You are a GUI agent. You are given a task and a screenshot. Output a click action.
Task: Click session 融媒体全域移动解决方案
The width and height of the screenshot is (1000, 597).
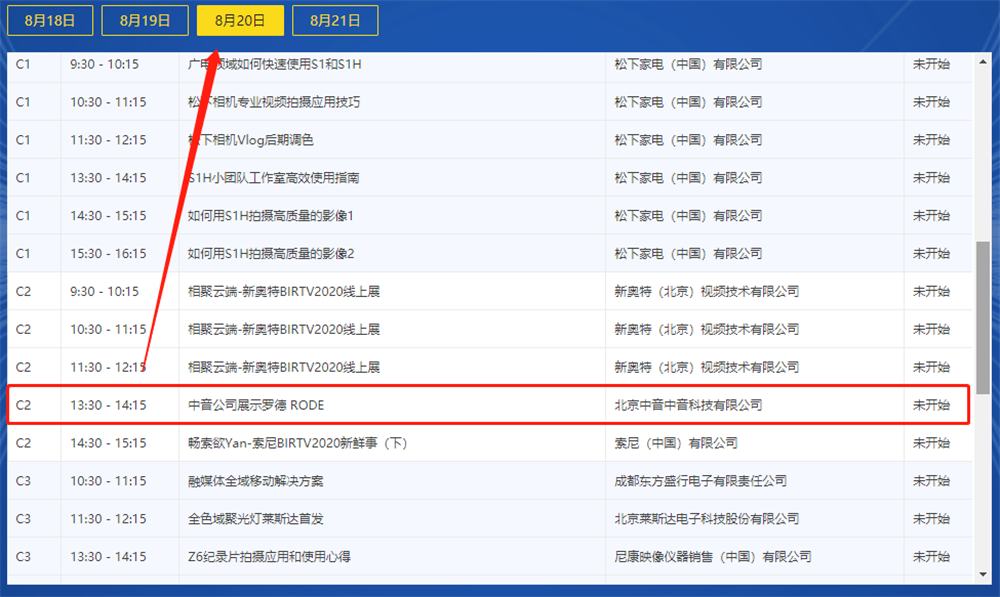pyautogui.click(x=255, y=481)
